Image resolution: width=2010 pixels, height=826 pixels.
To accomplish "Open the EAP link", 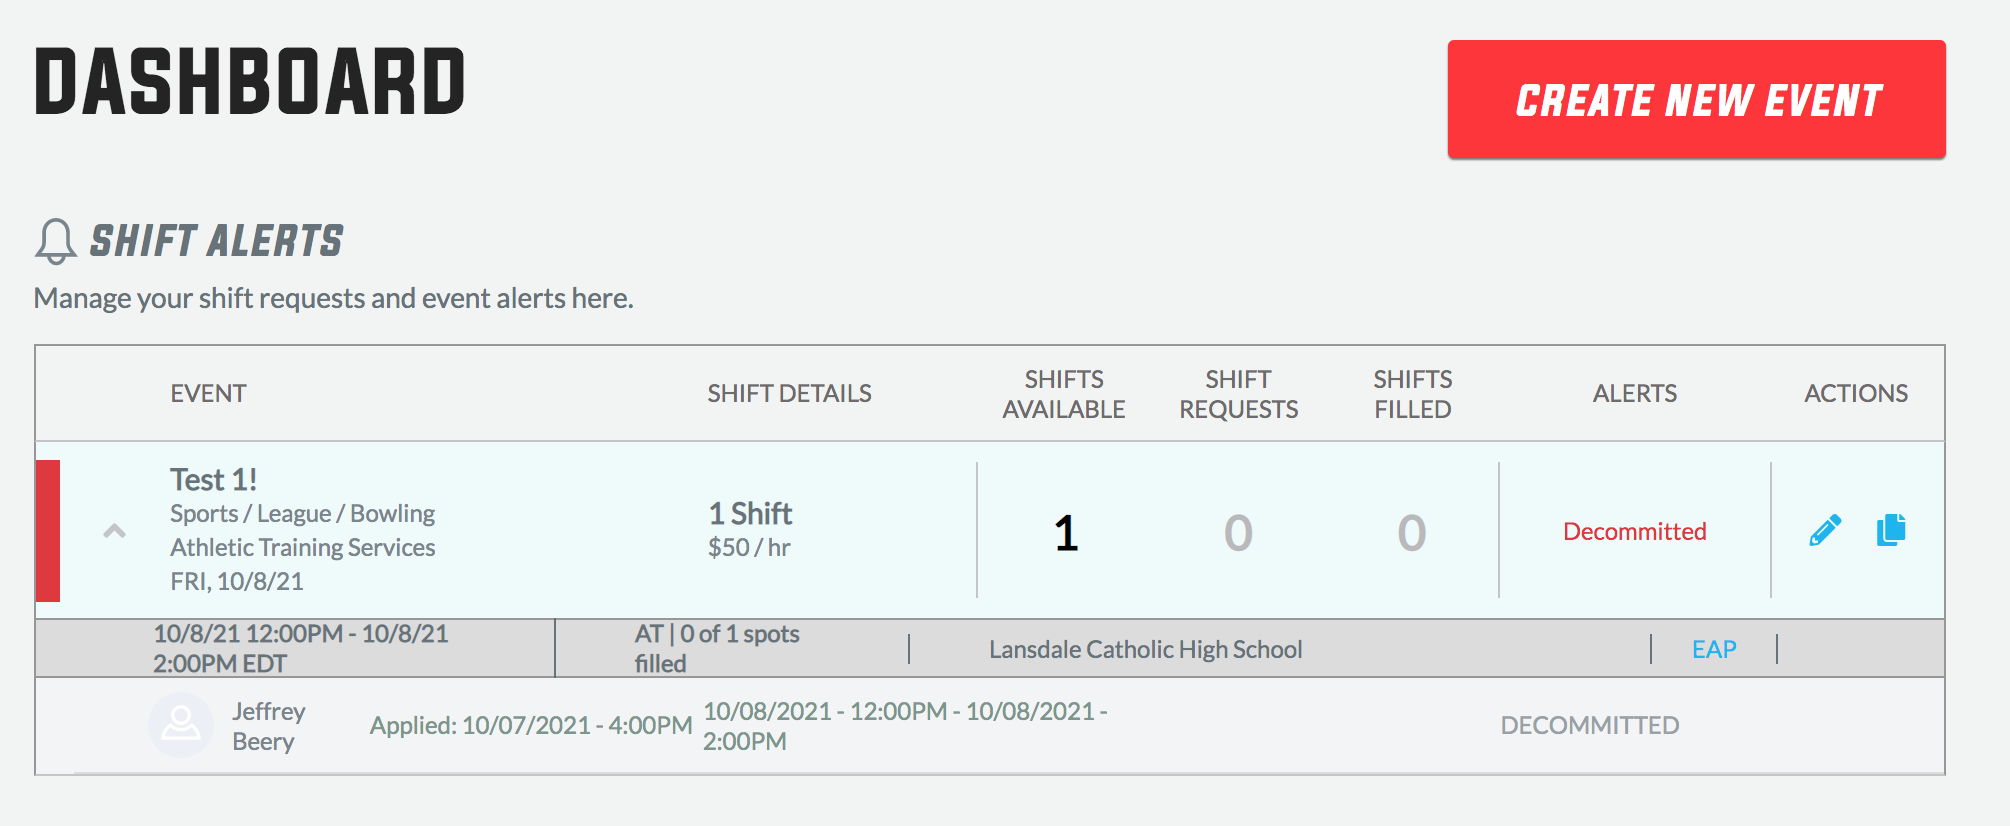I will pos(1714,649).
